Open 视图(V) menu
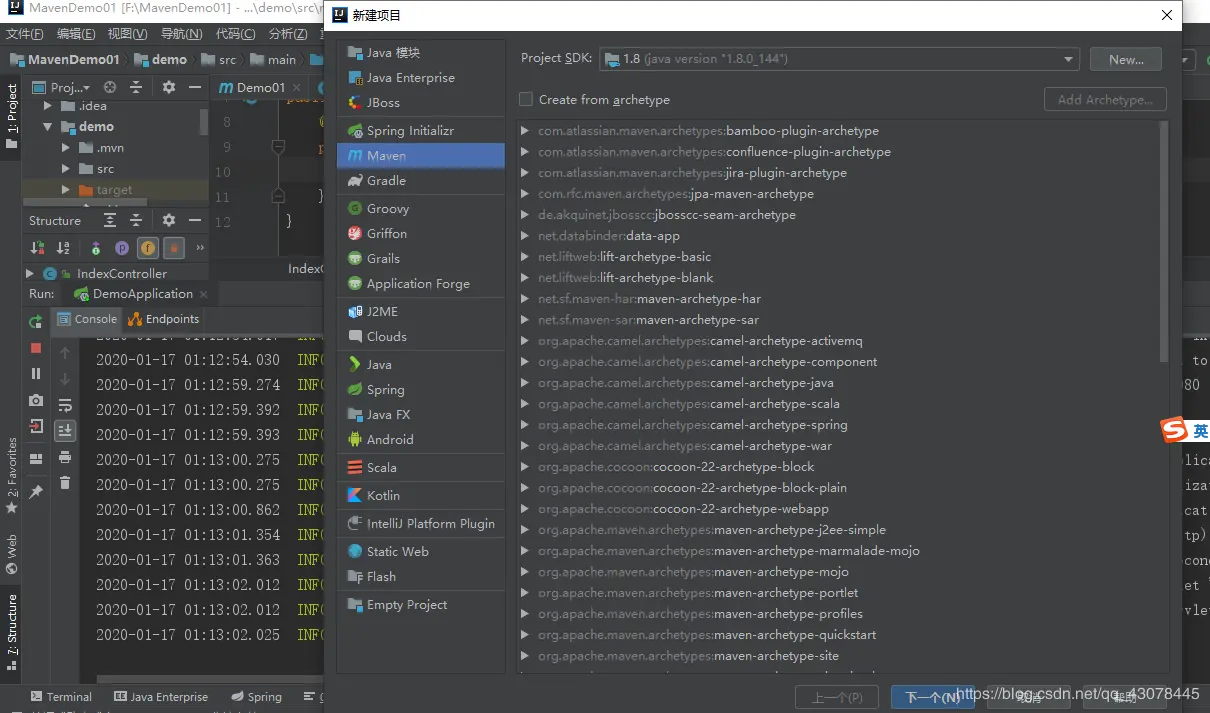The height and width of the screenshot is (713, 1210). tap(128, 34)
